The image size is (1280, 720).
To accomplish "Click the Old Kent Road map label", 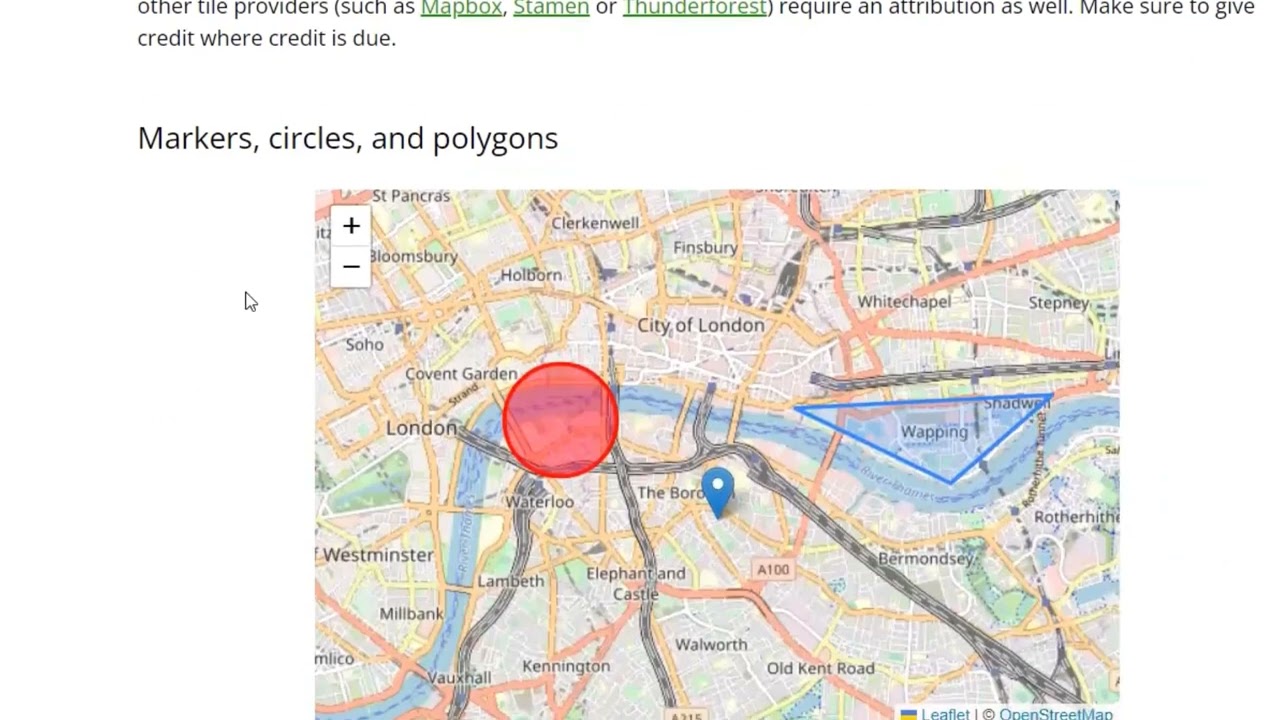I will click(x=820, y=668).
